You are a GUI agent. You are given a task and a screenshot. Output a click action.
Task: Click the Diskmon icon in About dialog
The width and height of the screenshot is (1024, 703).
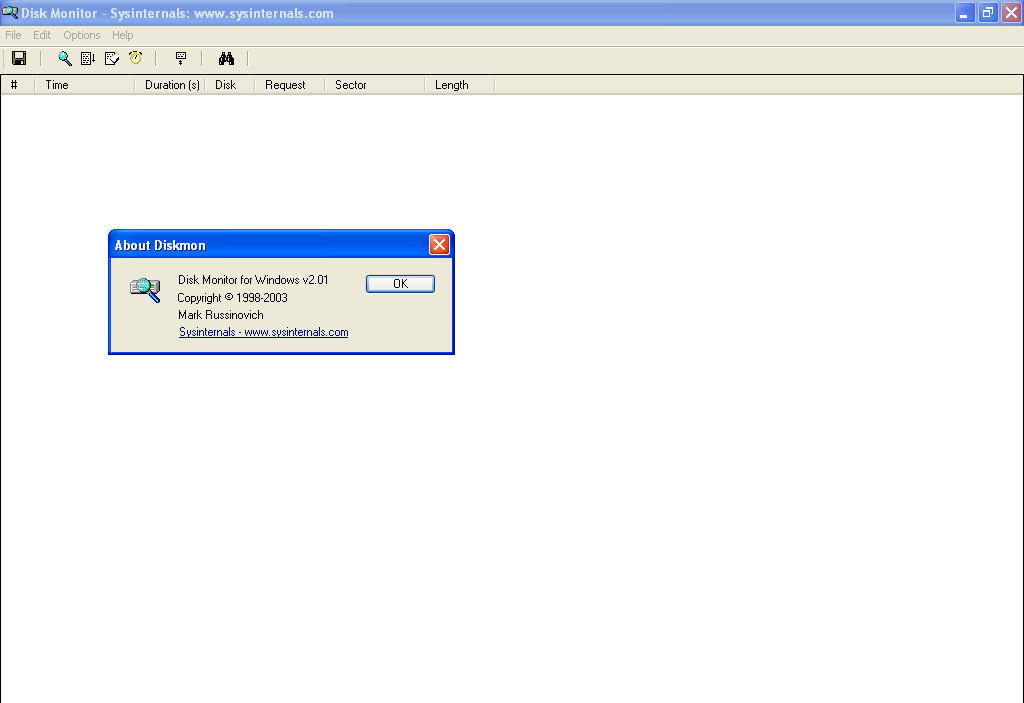(x=145, y=289)
